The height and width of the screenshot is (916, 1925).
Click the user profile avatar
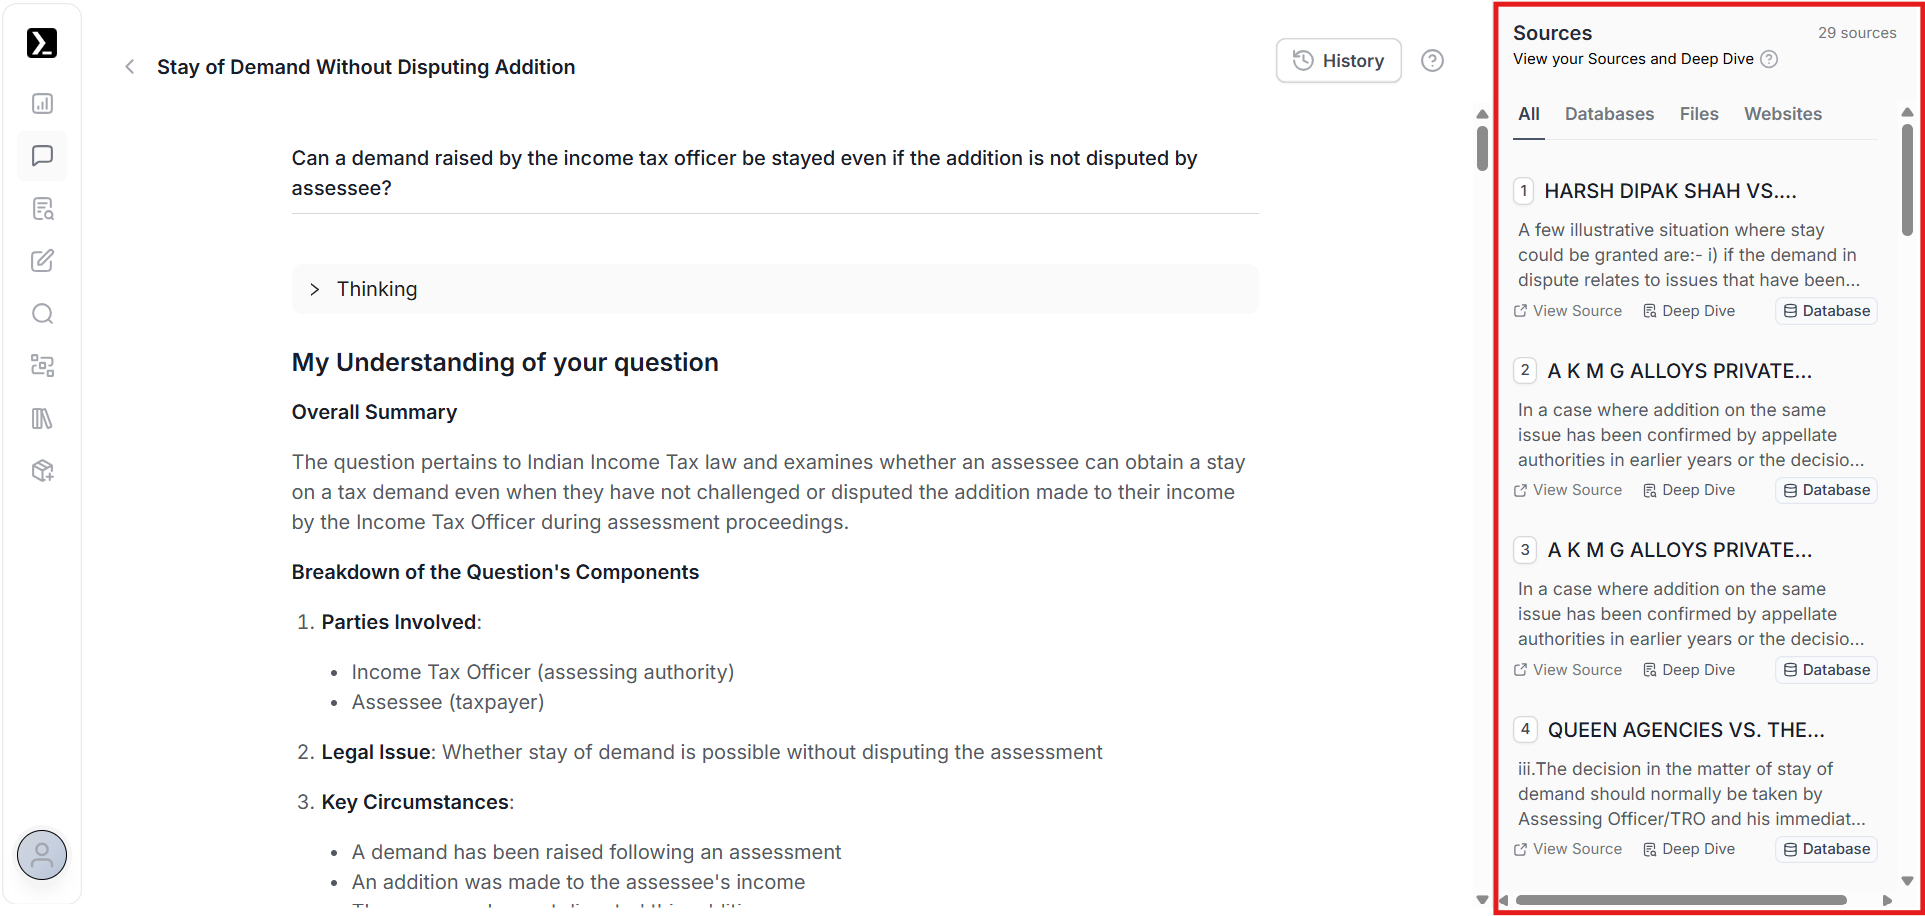[42, 855]
